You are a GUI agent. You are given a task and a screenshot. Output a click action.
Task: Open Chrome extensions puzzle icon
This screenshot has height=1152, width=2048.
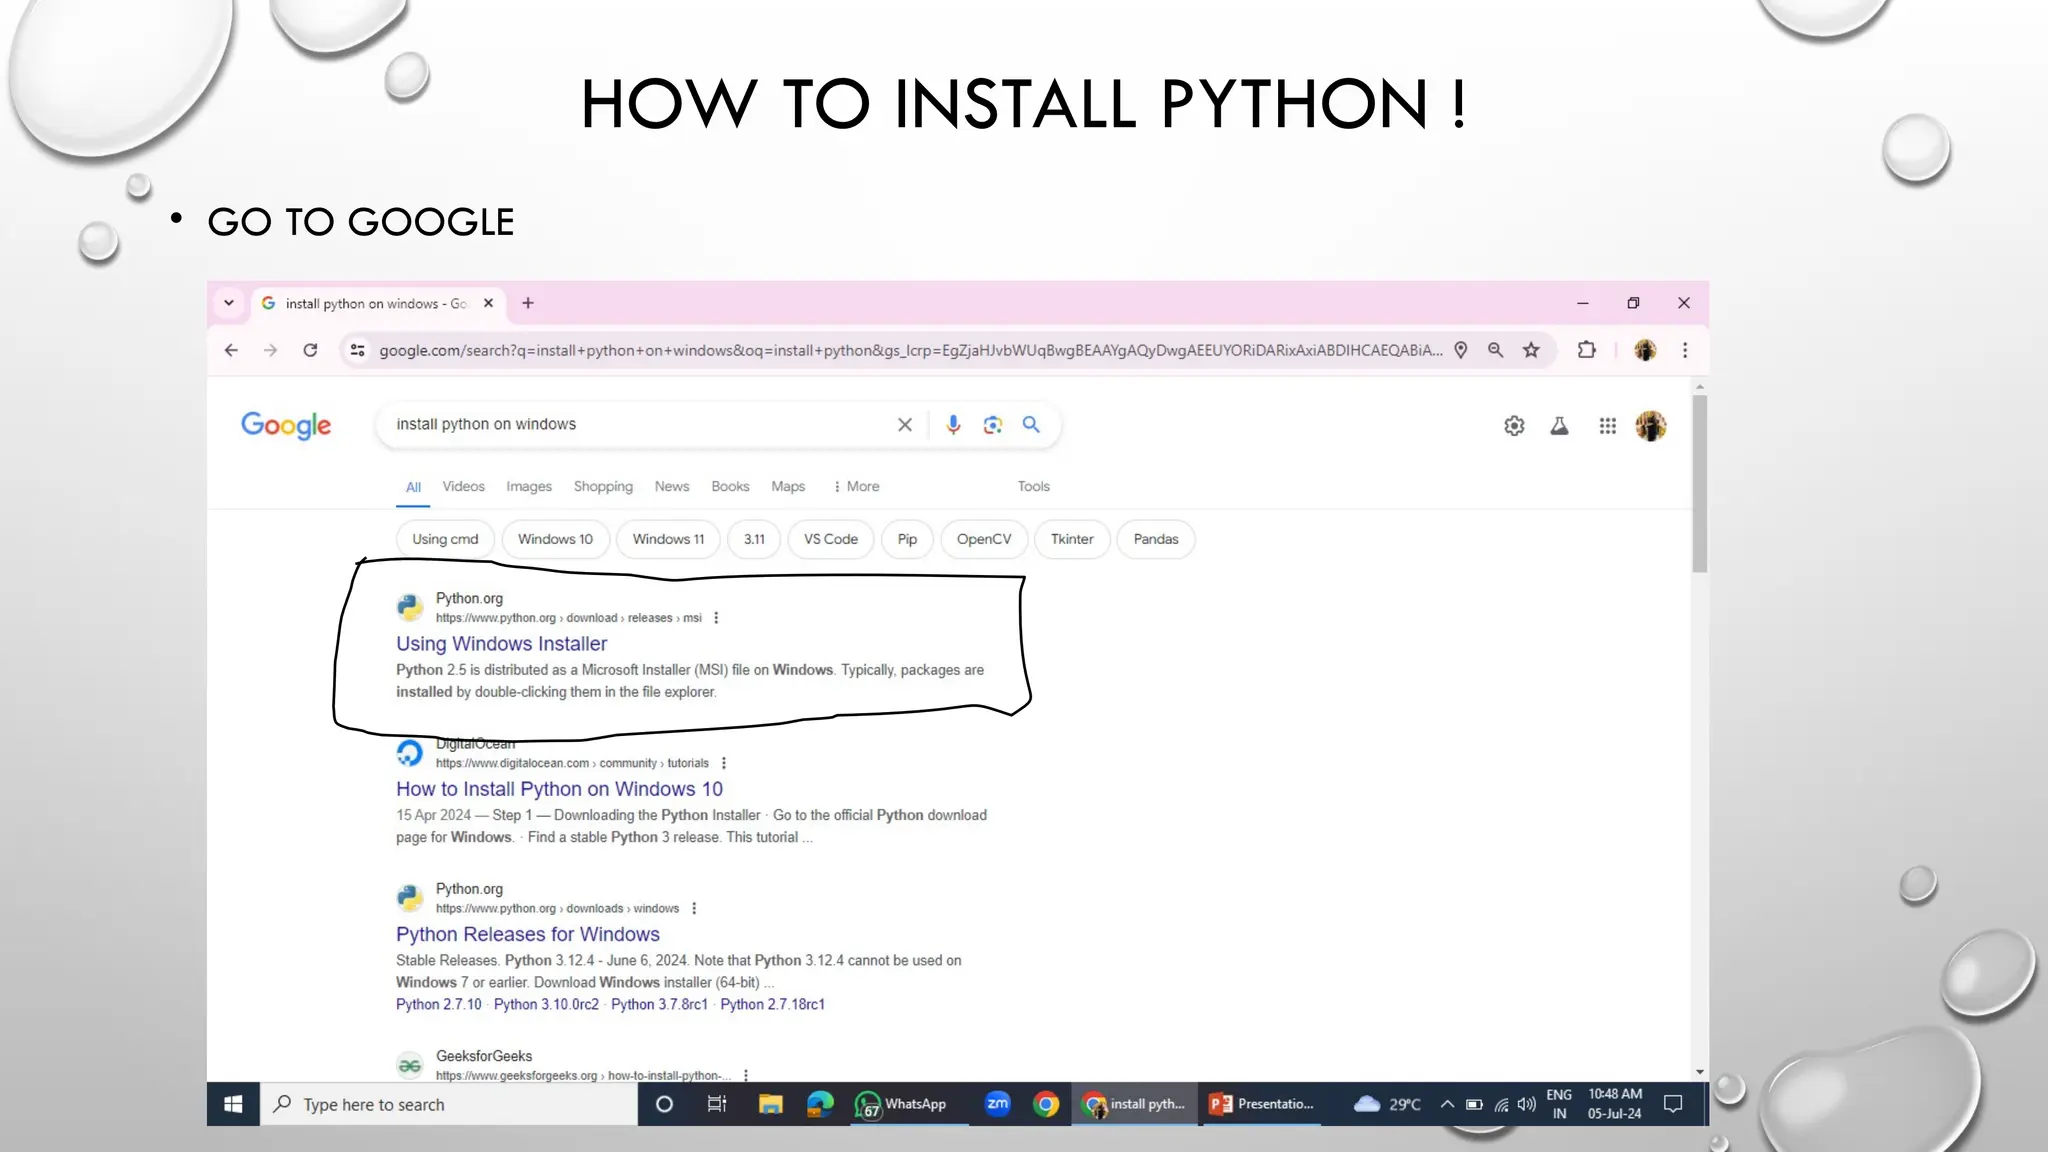point(1587,350)
